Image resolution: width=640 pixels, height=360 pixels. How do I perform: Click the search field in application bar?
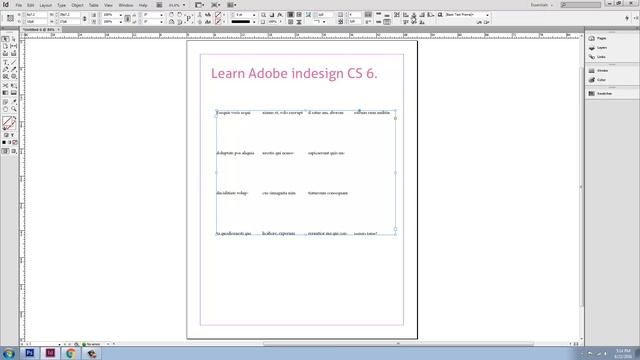[580, 5]
